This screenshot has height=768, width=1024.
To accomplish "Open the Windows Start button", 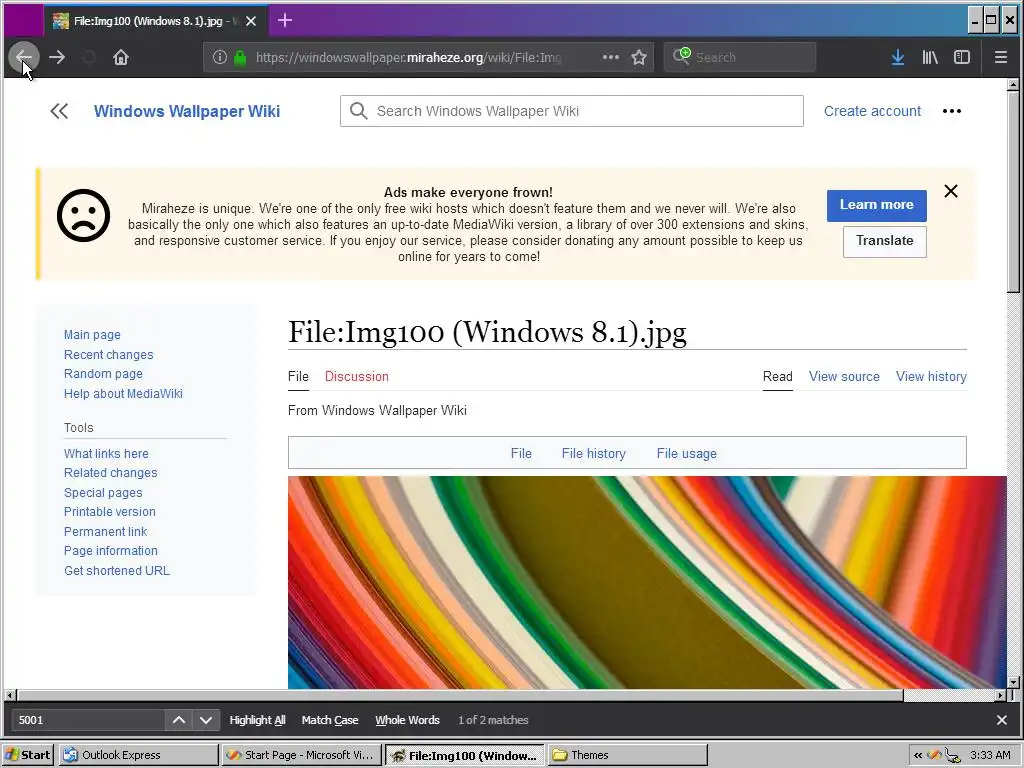I will [28, 755].
